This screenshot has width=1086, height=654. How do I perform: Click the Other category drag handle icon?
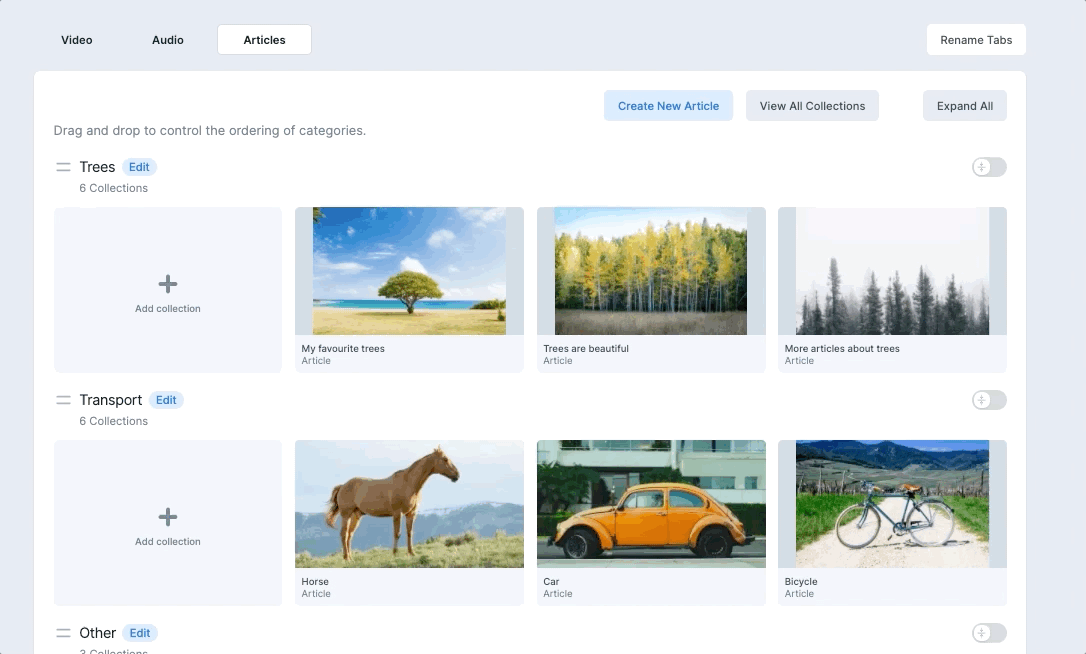[63, 633]
